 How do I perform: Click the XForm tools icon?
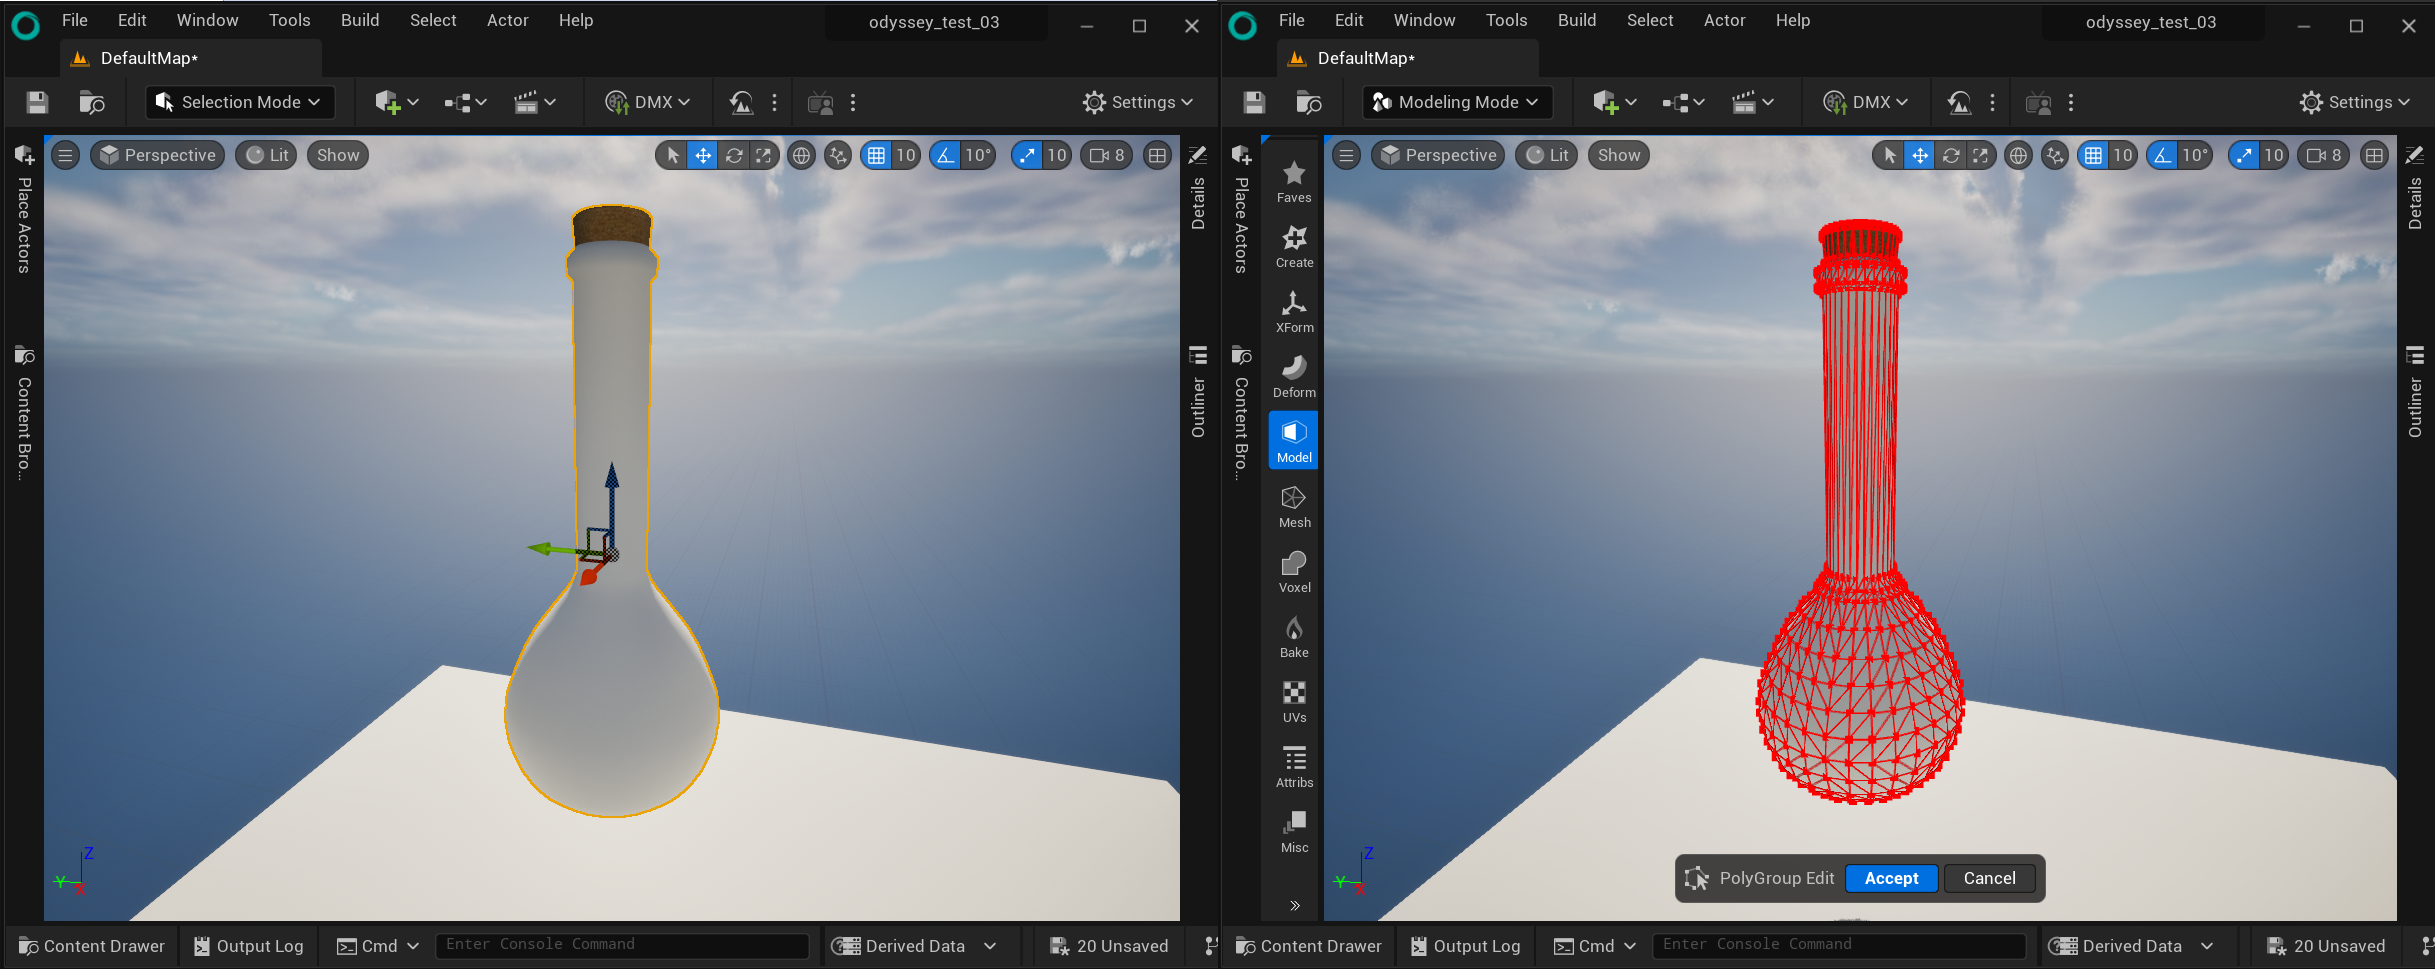[1294, 312]
